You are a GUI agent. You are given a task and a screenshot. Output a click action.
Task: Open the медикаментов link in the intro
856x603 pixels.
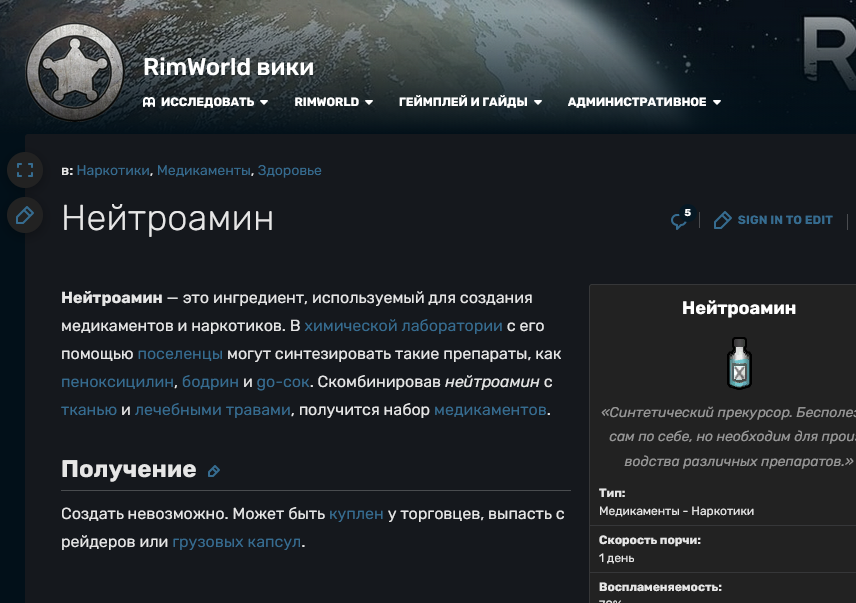[490, 410]
